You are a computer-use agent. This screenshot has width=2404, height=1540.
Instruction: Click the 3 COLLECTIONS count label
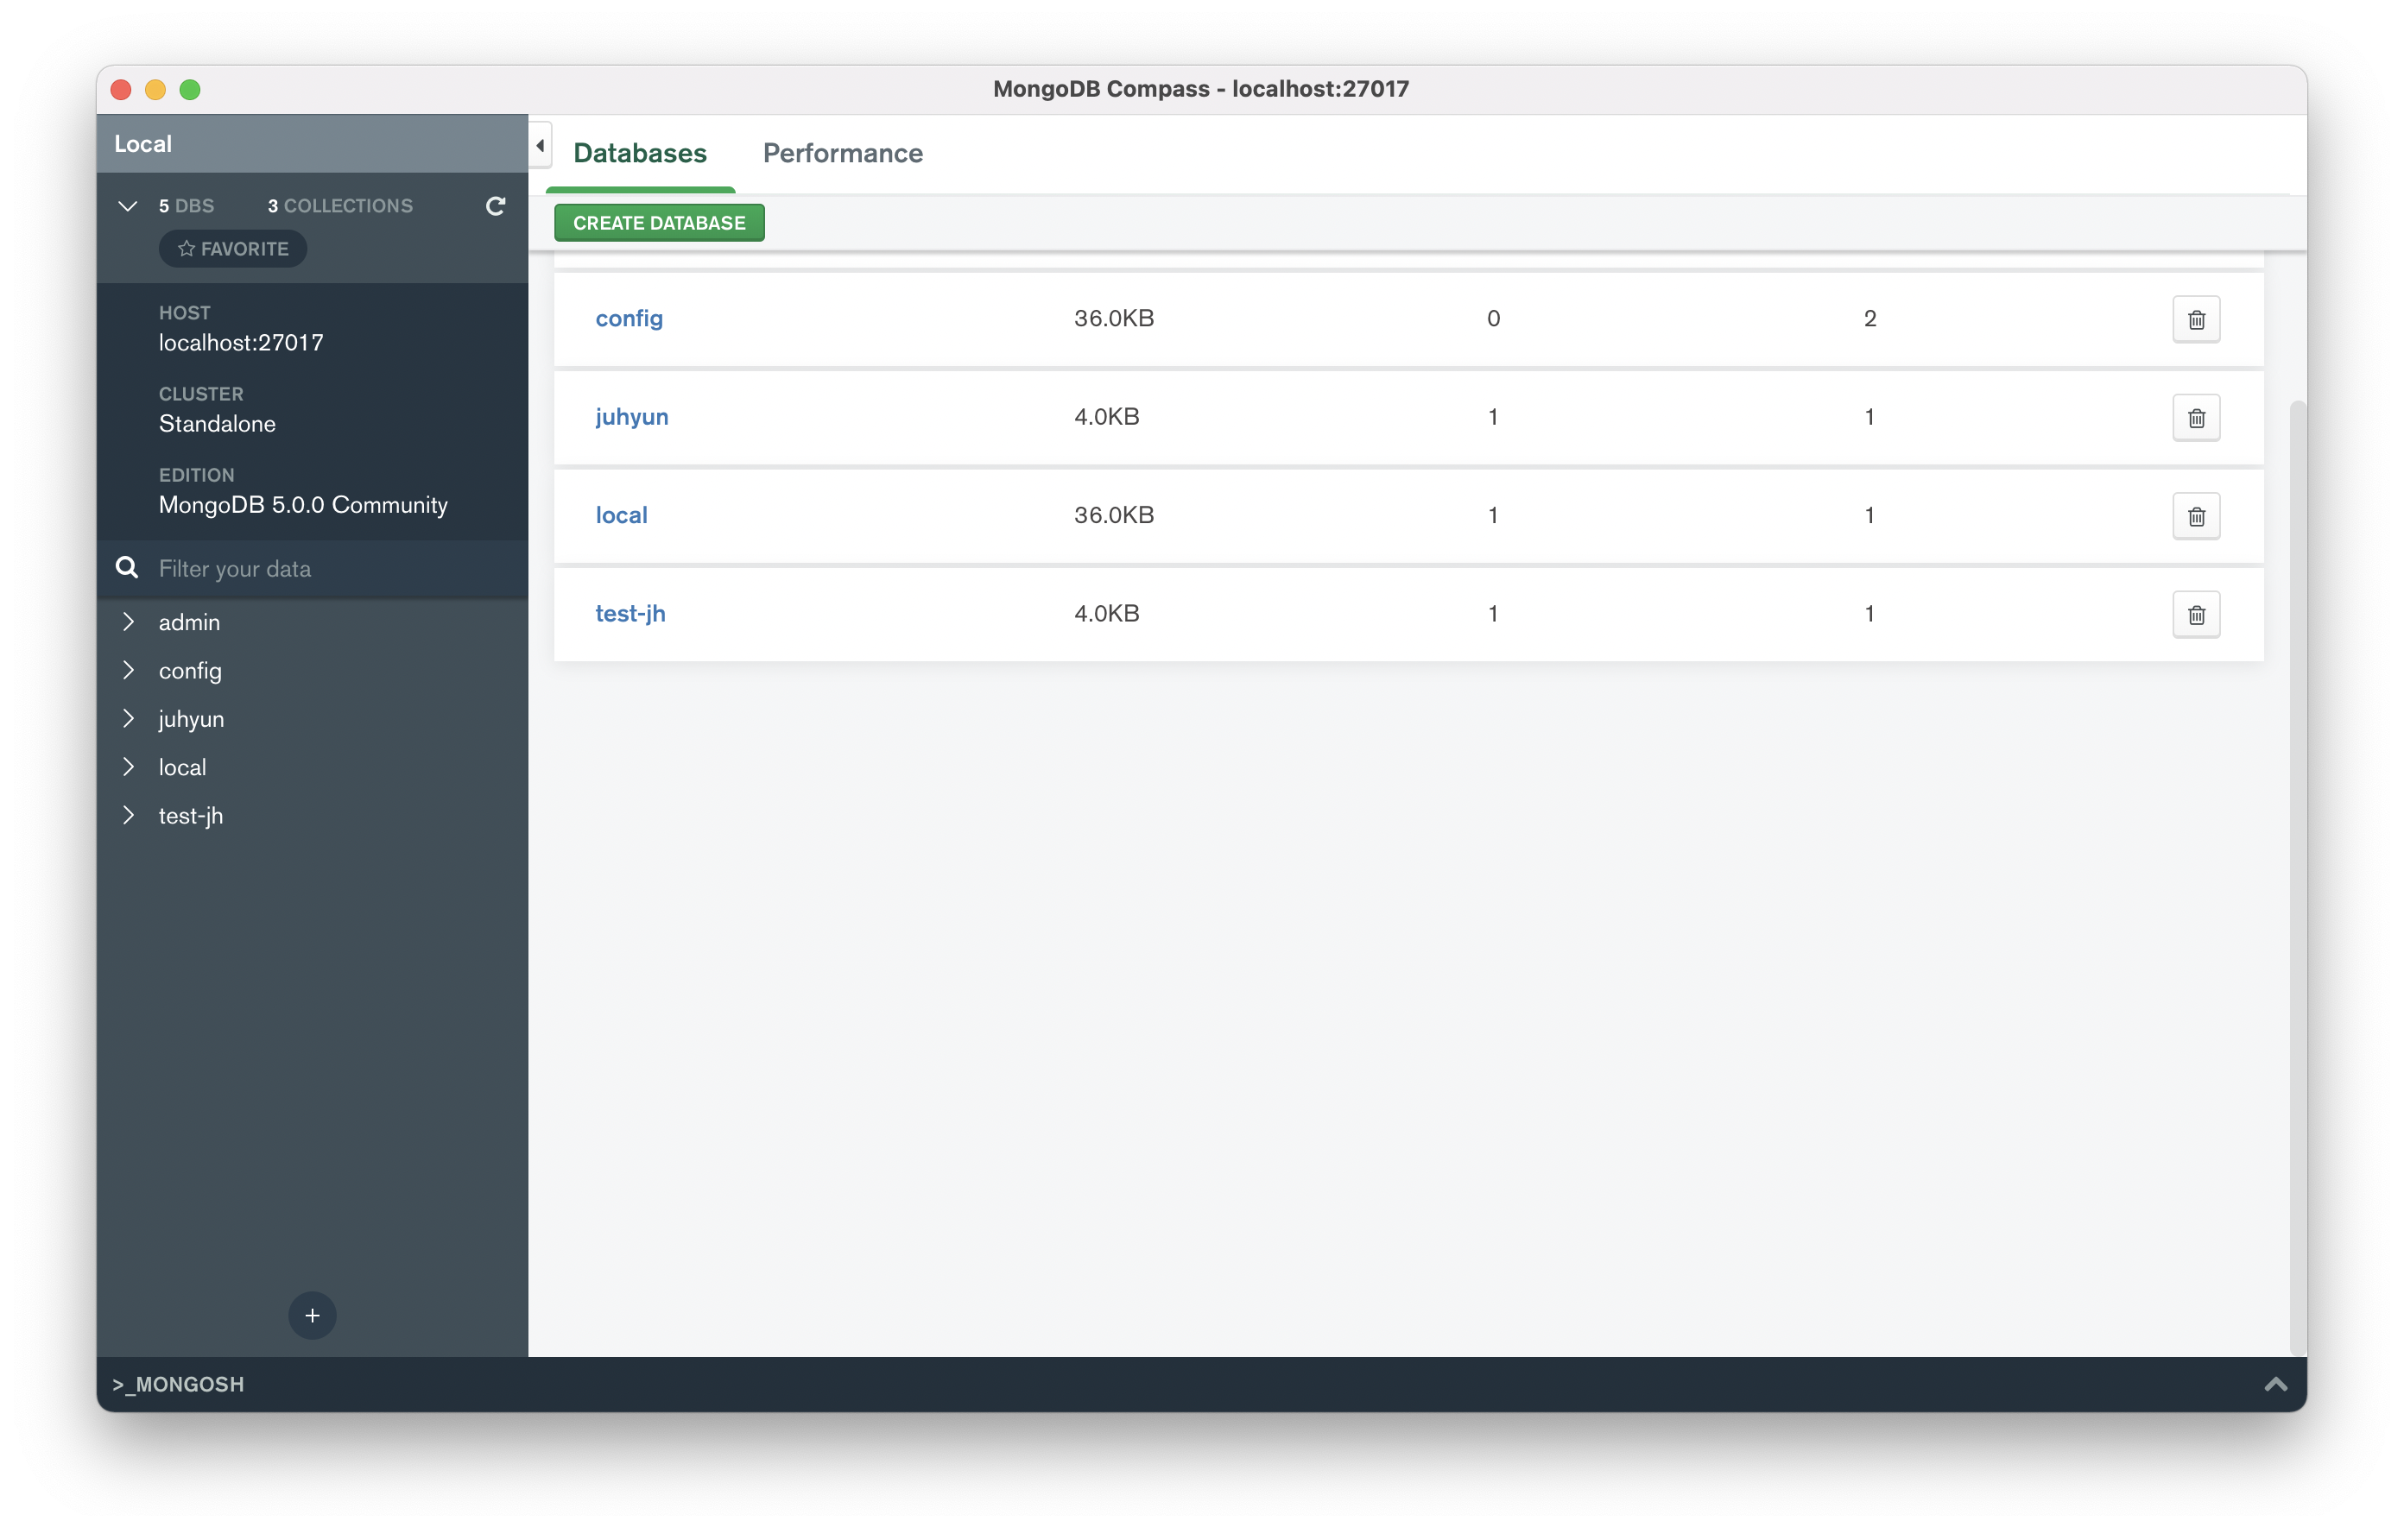pyautogui.click(x=340, y=205)
